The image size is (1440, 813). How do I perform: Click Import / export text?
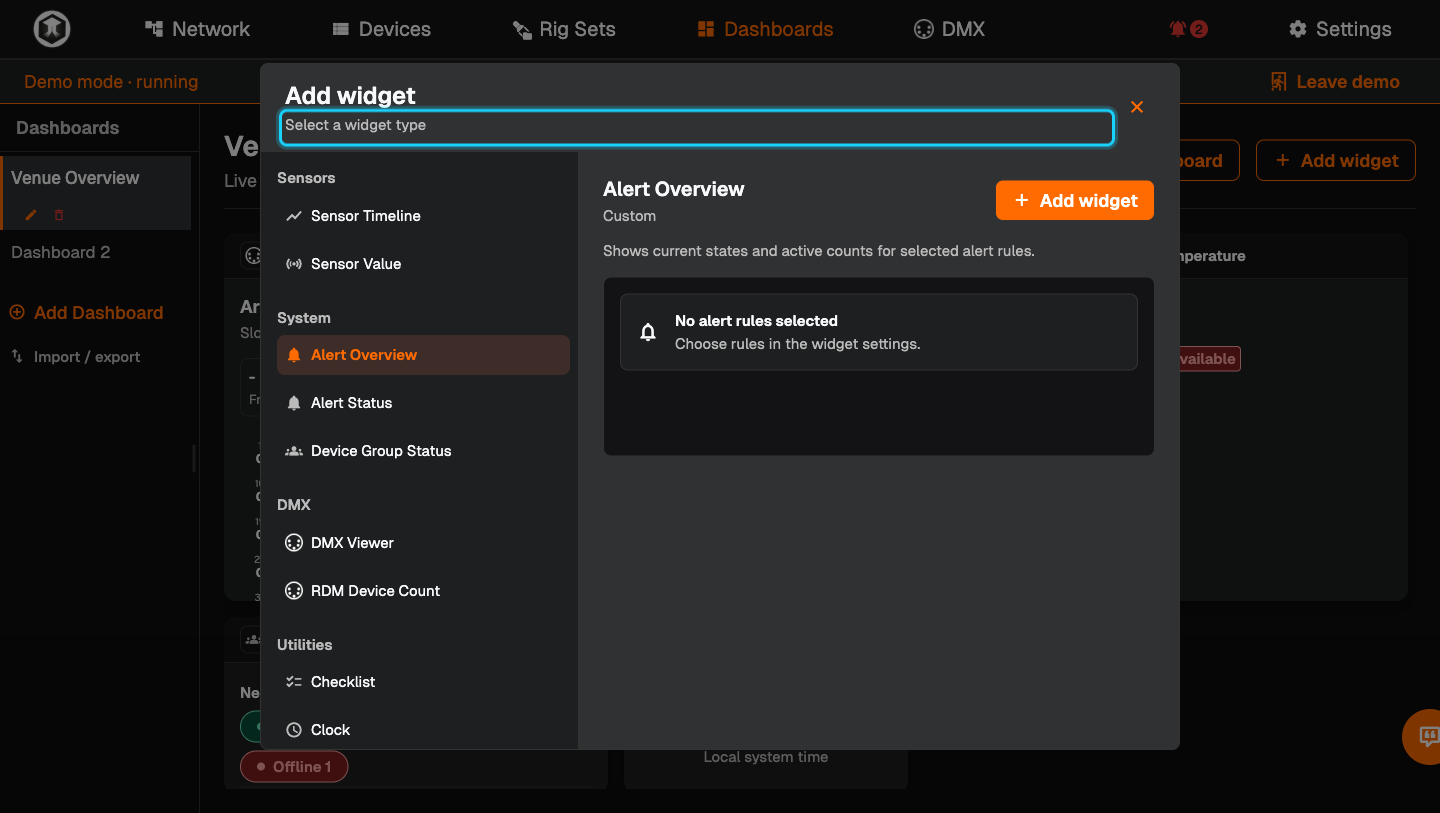click(x=87, y=357)
